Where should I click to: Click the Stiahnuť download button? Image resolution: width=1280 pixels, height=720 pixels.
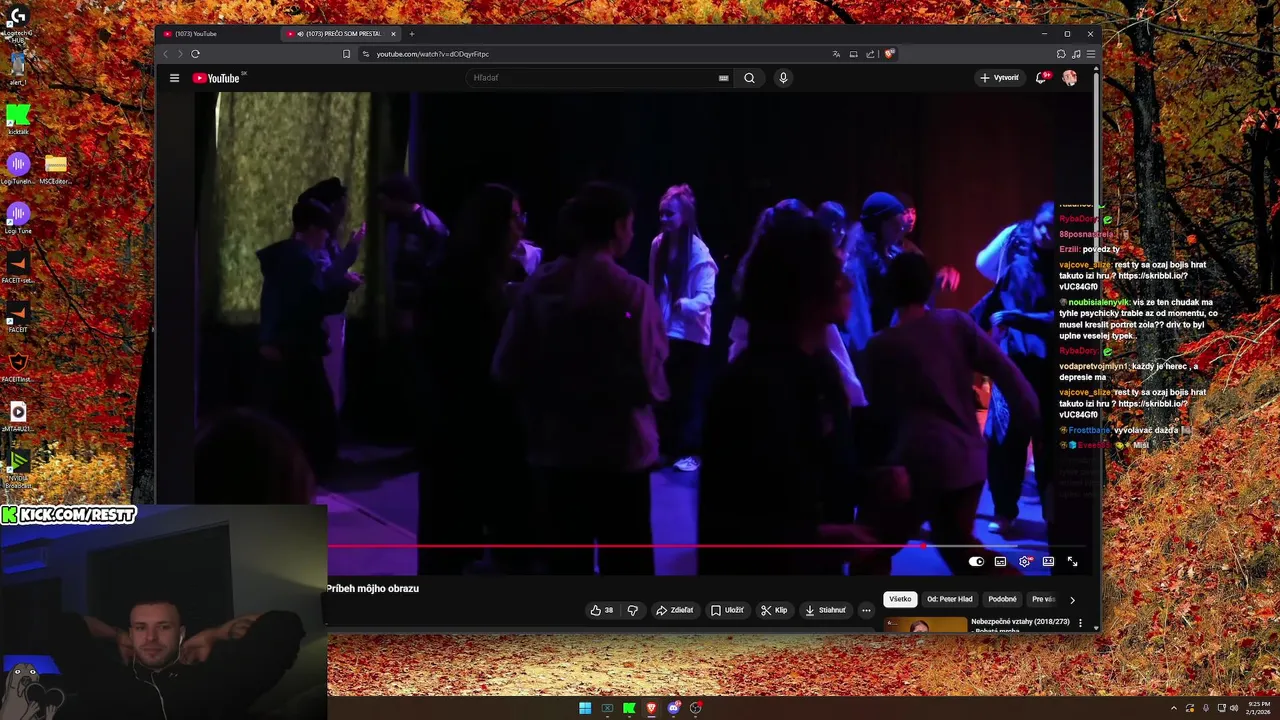[825, 610]
